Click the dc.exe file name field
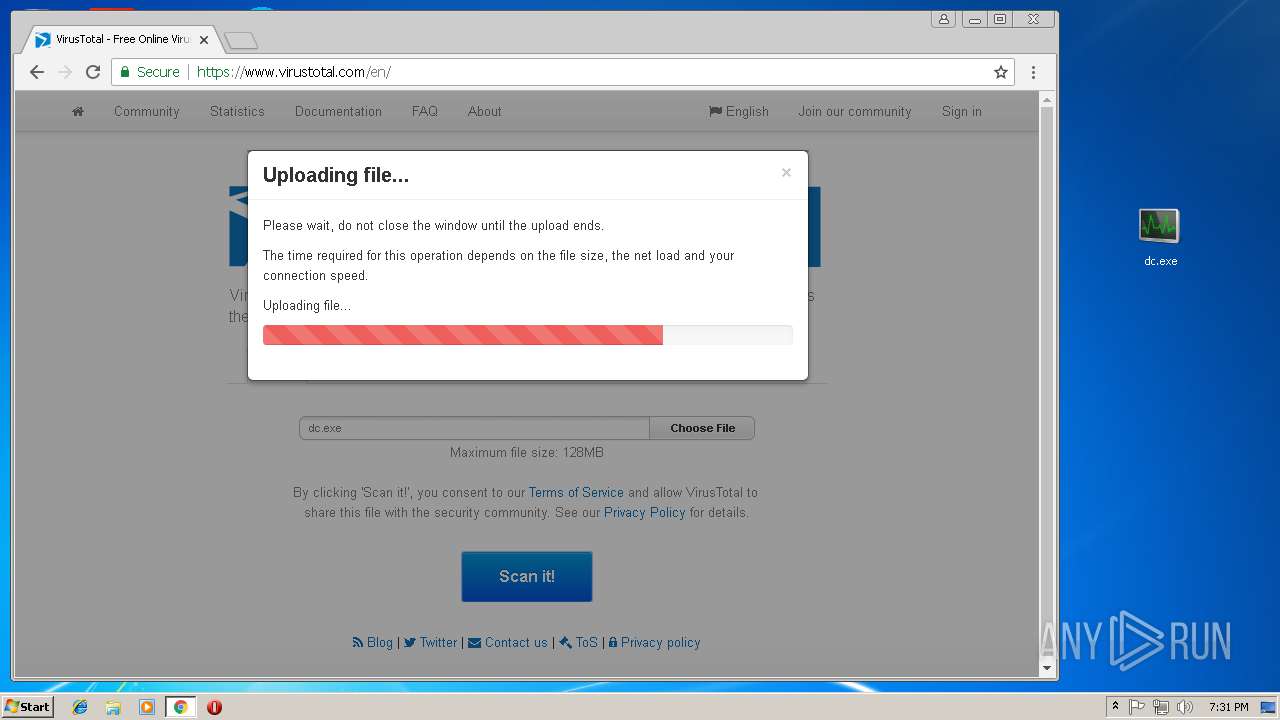 click(x=474, y=428)
